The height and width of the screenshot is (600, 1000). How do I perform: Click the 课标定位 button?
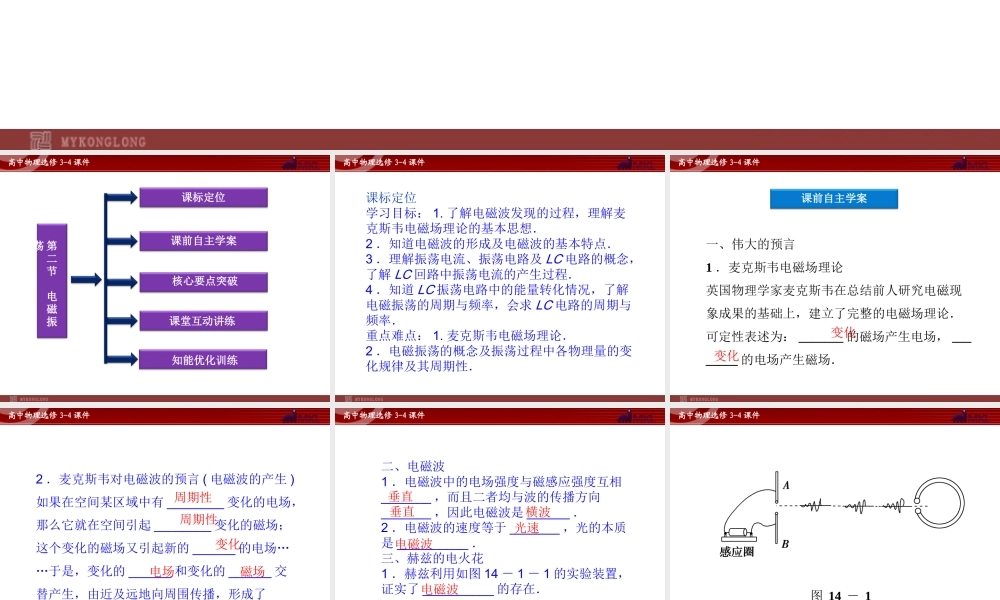point(203,197)
